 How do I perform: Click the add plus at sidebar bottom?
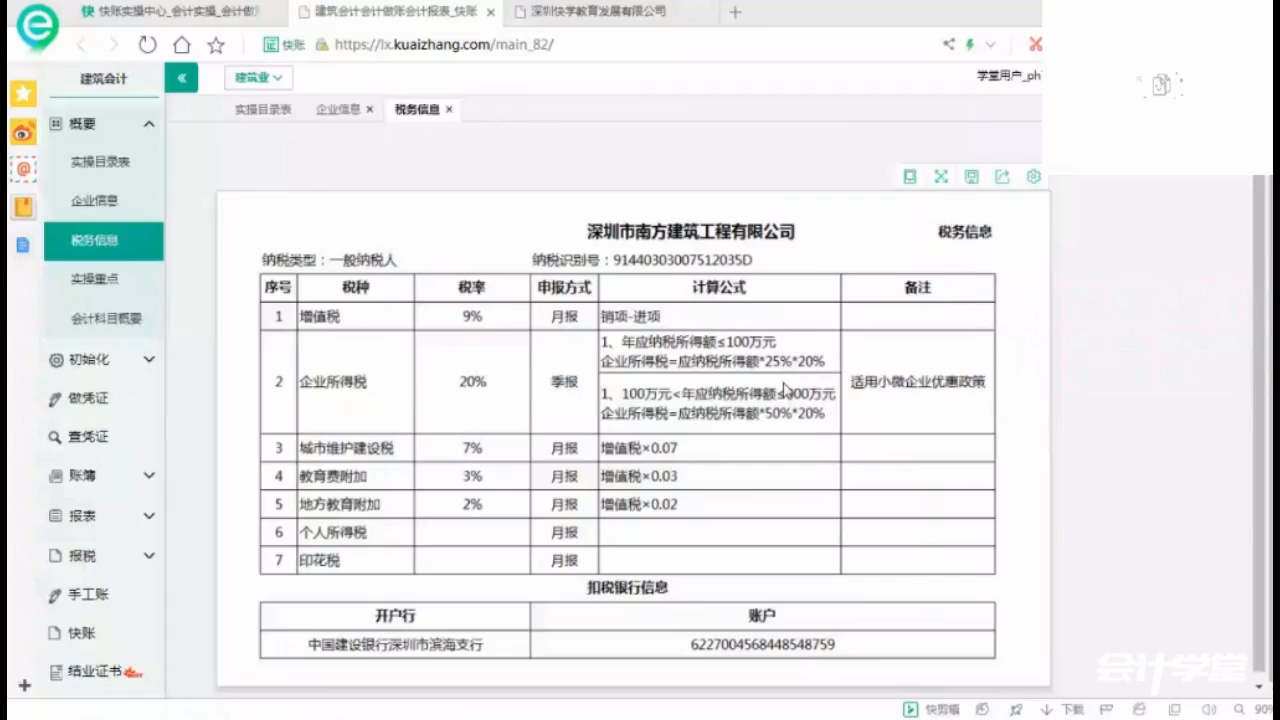(24, 686)
